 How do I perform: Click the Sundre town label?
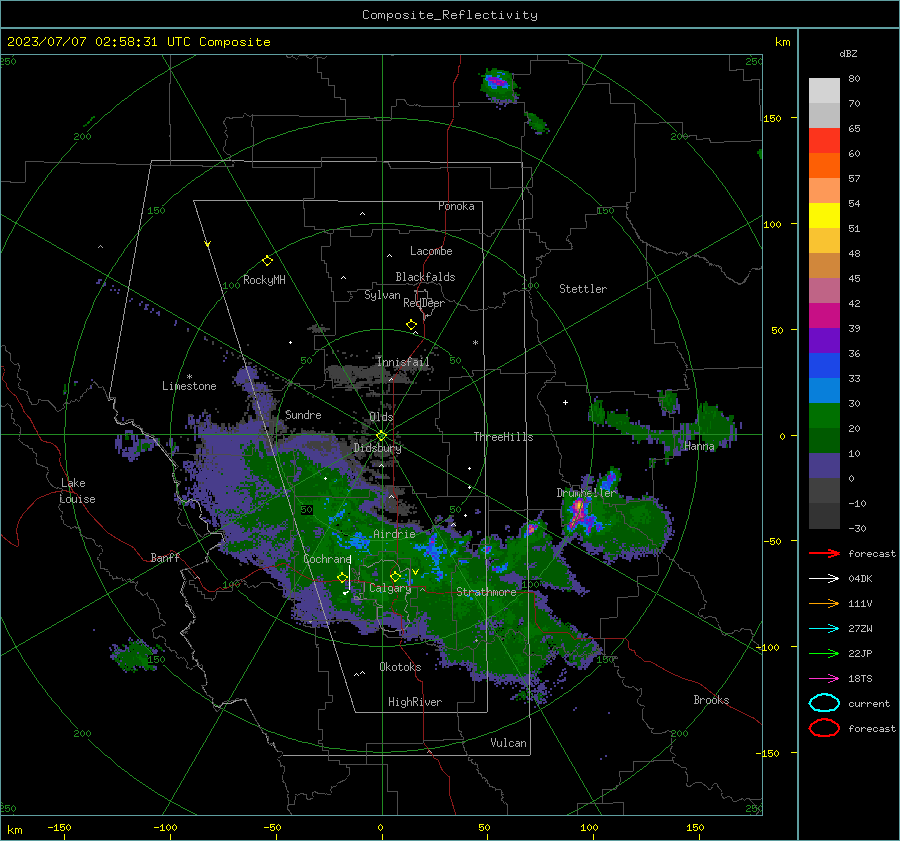click(303, 414)
